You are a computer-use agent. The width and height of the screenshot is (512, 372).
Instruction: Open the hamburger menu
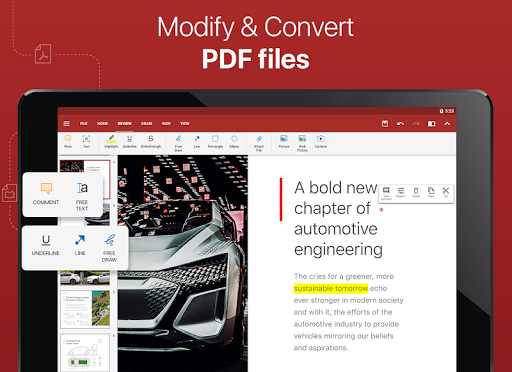click(66, 124)
